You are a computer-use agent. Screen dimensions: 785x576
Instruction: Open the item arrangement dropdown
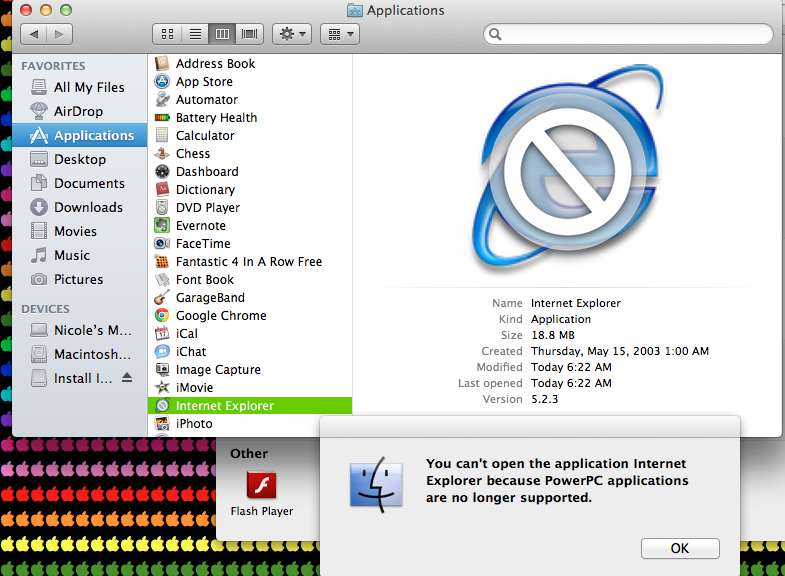point(340,34)
